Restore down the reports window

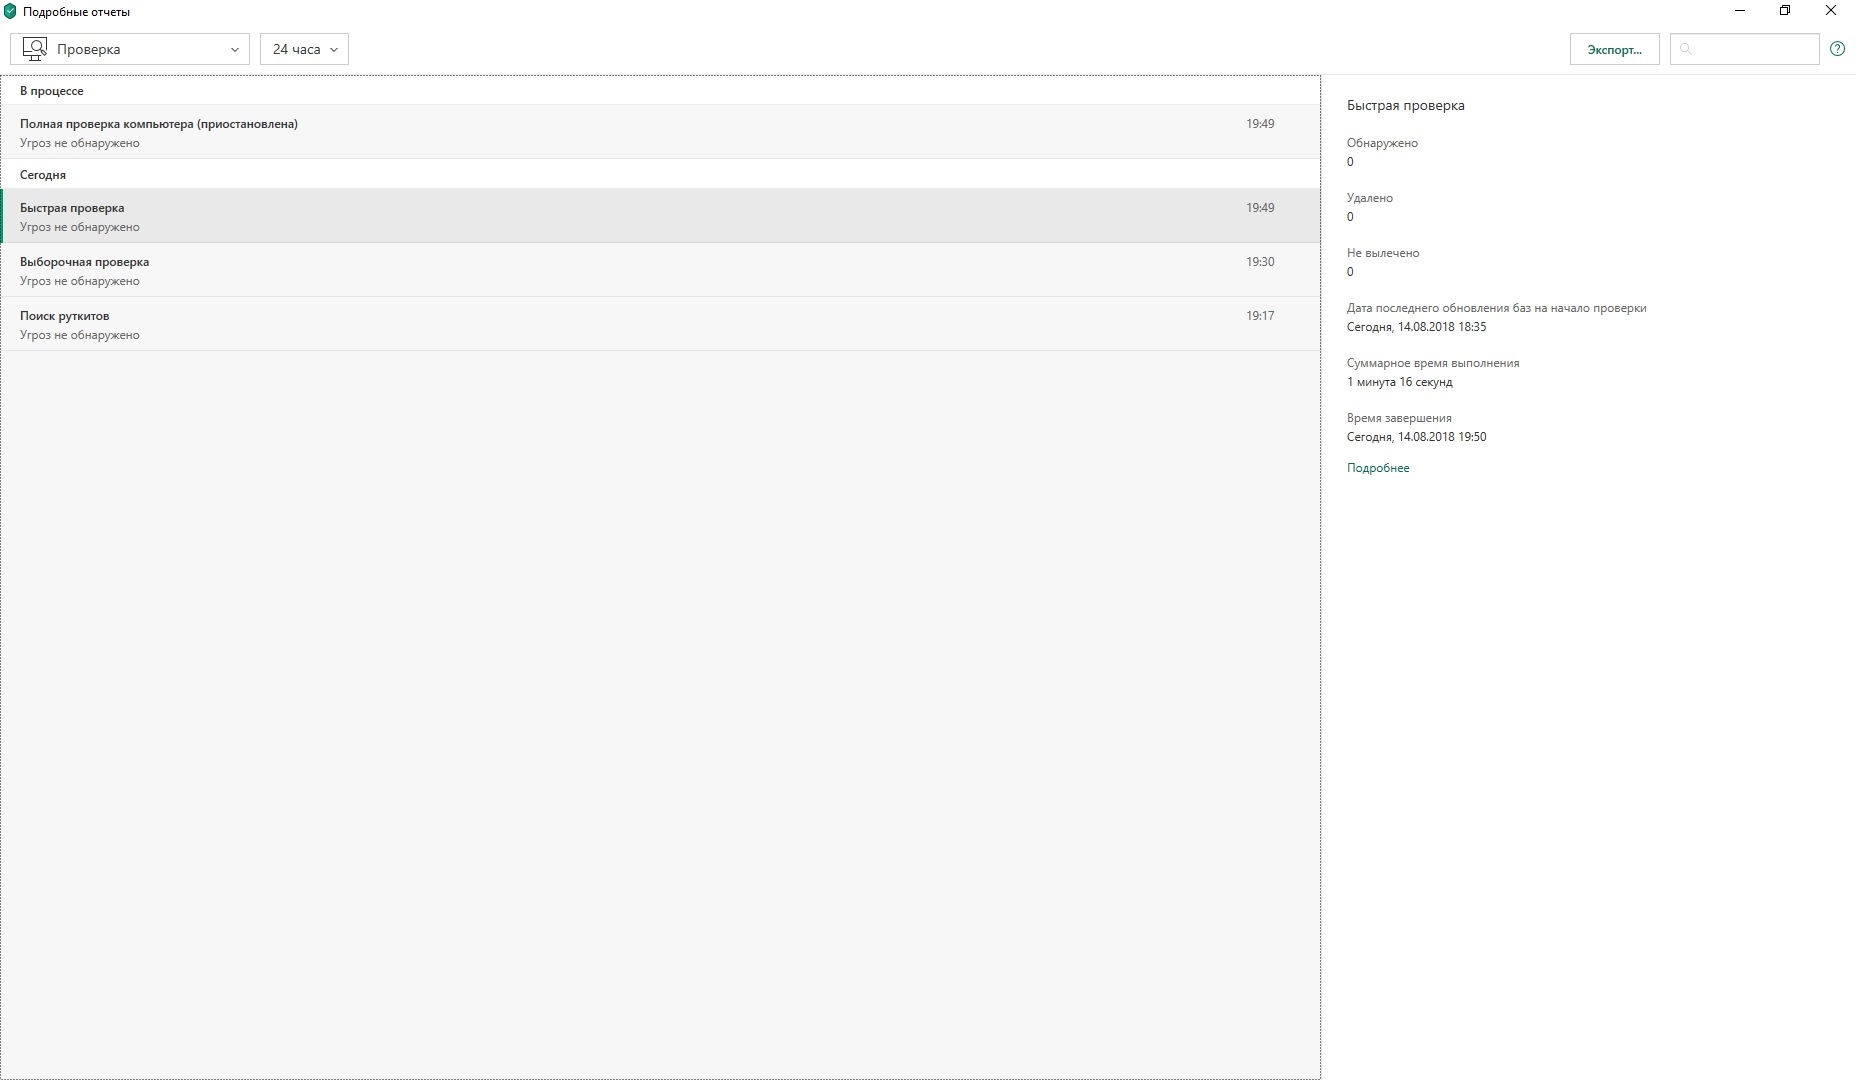pos(1785,11)
